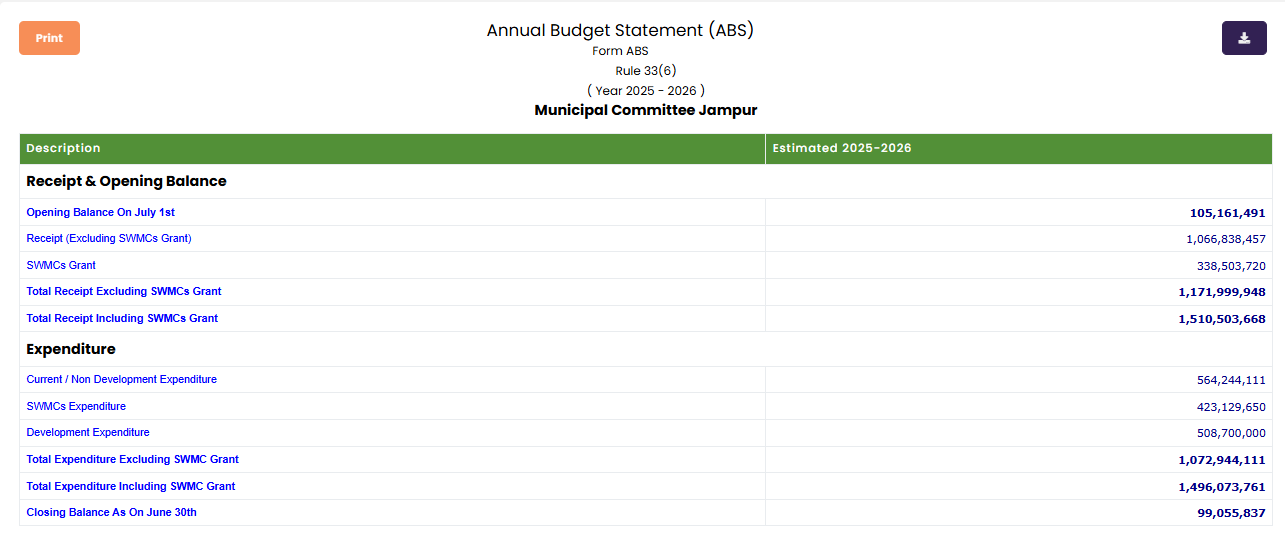Select the SWMCs Grant row link
Viewport: 1285px width, 544px height.
coord(61,265)
